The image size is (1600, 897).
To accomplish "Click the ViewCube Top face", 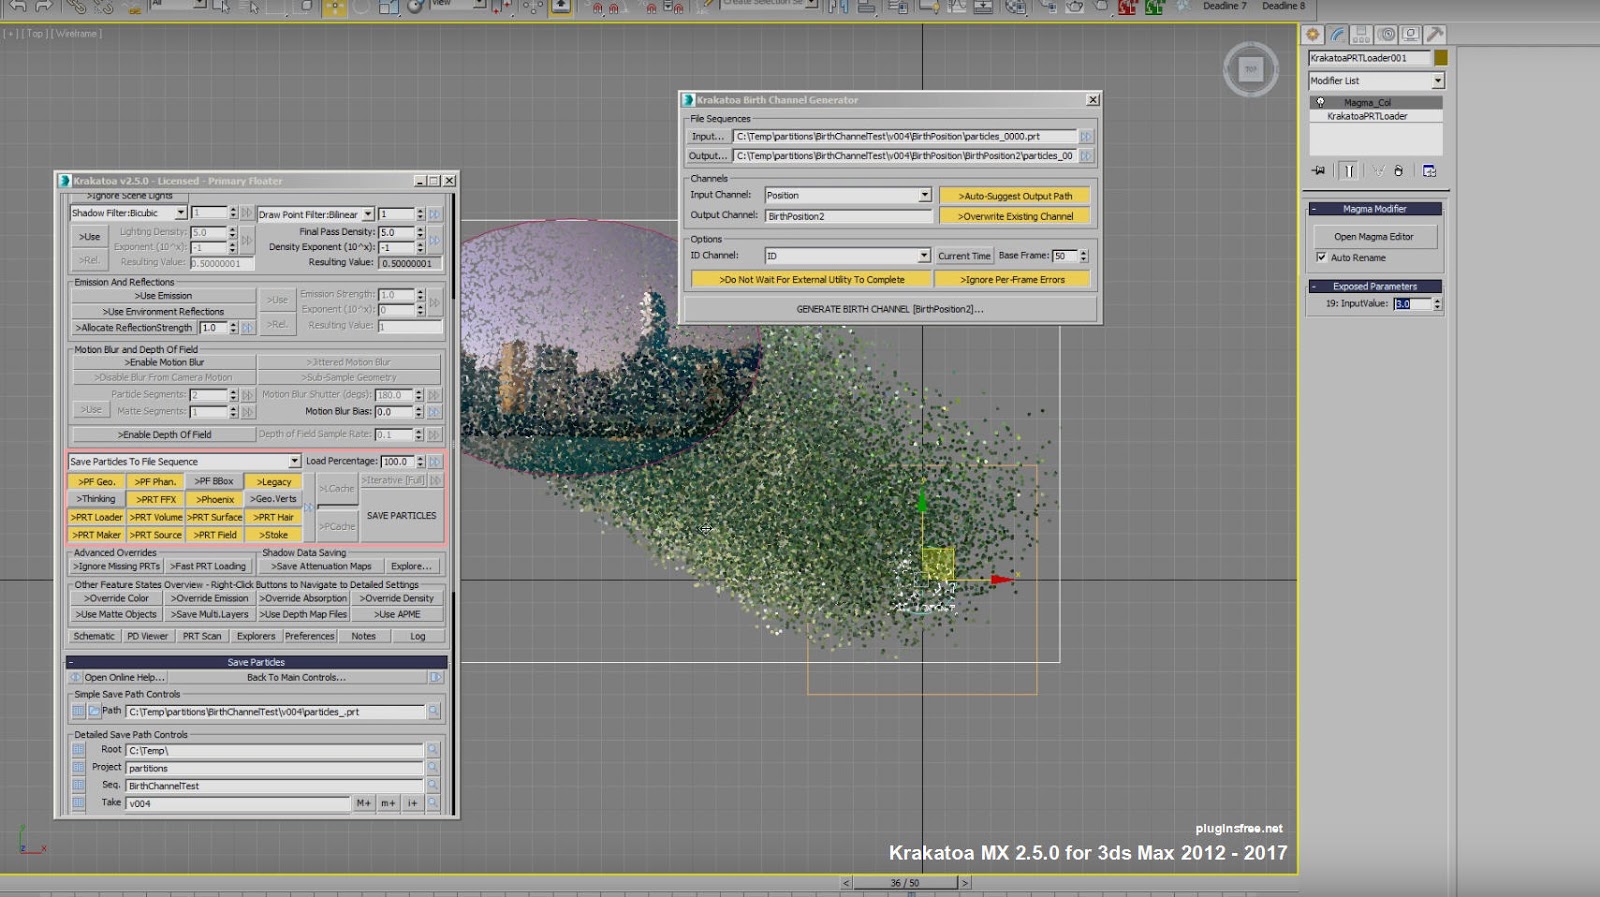I will [1250, 69].
